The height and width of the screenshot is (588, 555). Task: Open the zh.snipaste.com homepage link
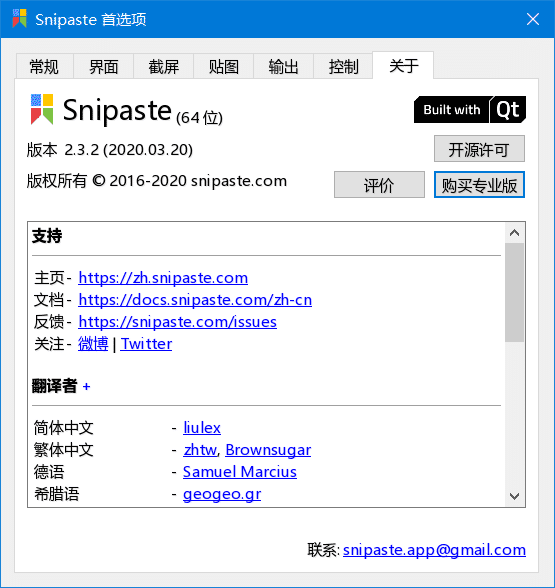point(163,278)
